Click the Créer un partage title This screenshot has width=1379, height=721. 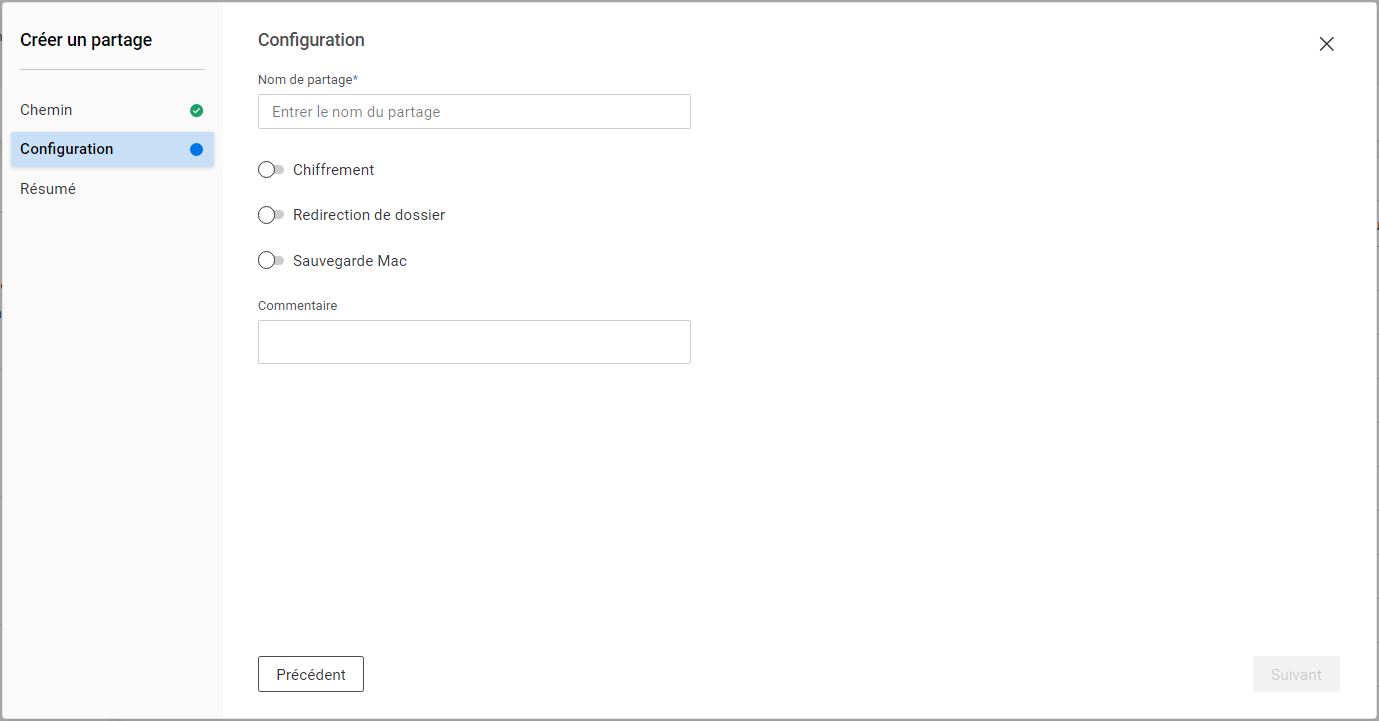tap(86, 40)
